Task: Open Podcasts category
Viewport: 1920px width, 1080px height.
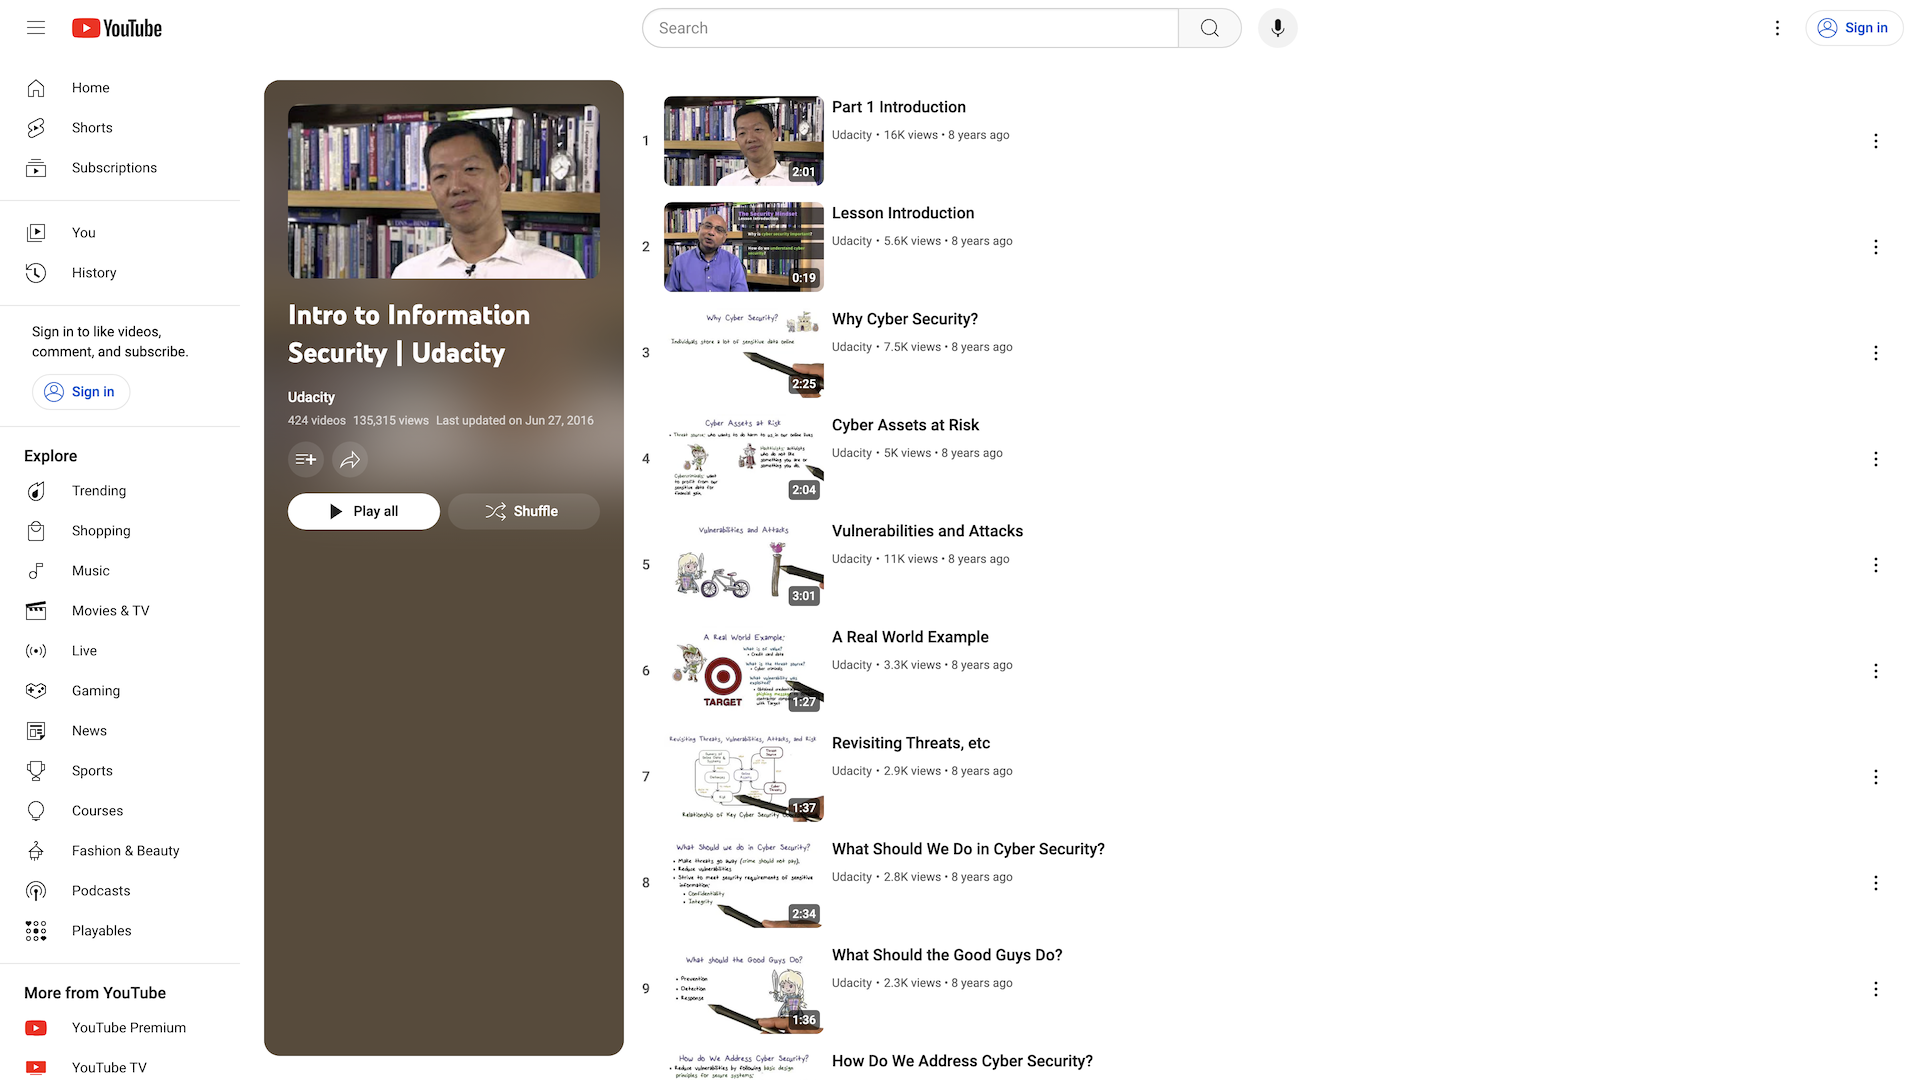Action: [x=120, y=891]
